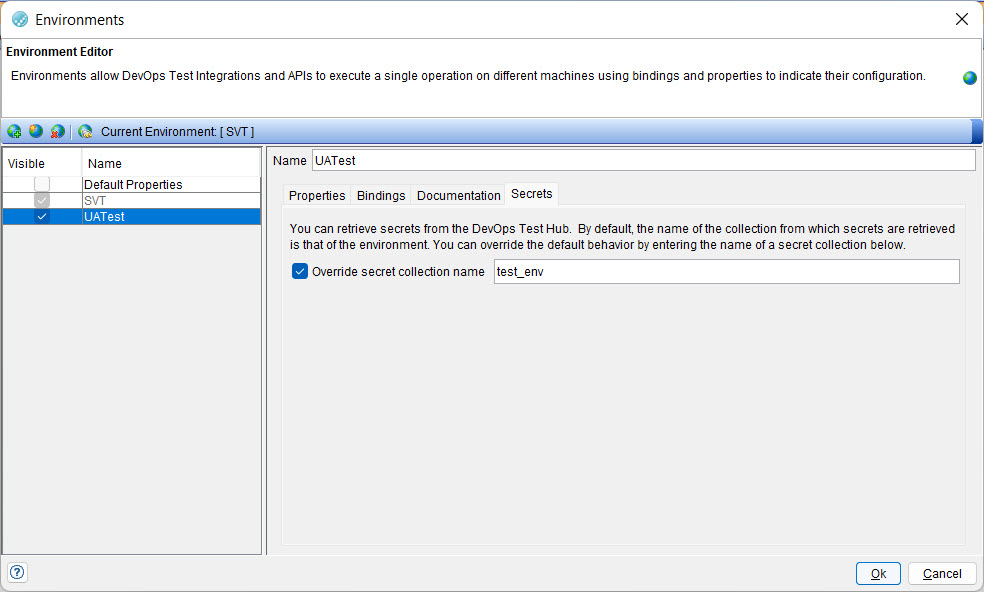Enable the Visible checkbox for Default Properties
984x592 pixels.
41,184
